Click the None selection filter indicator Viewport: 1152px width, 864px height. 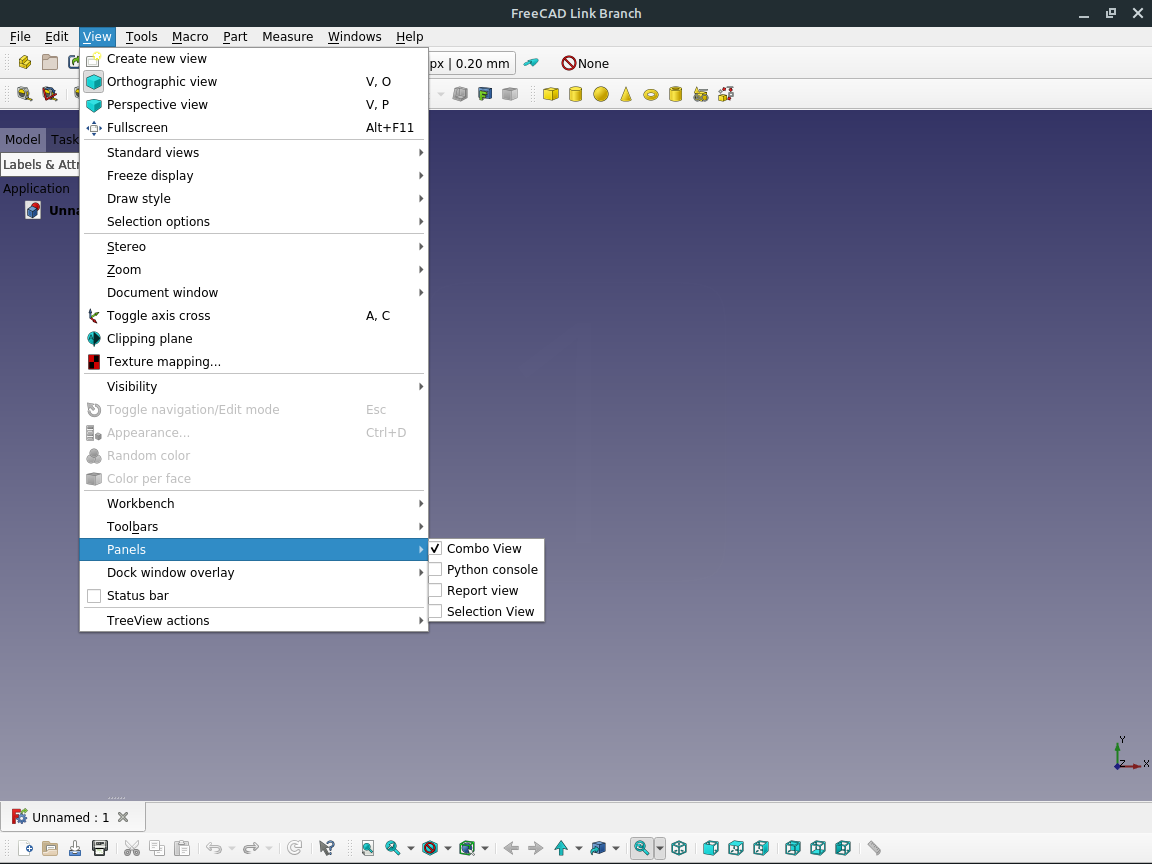584,63
